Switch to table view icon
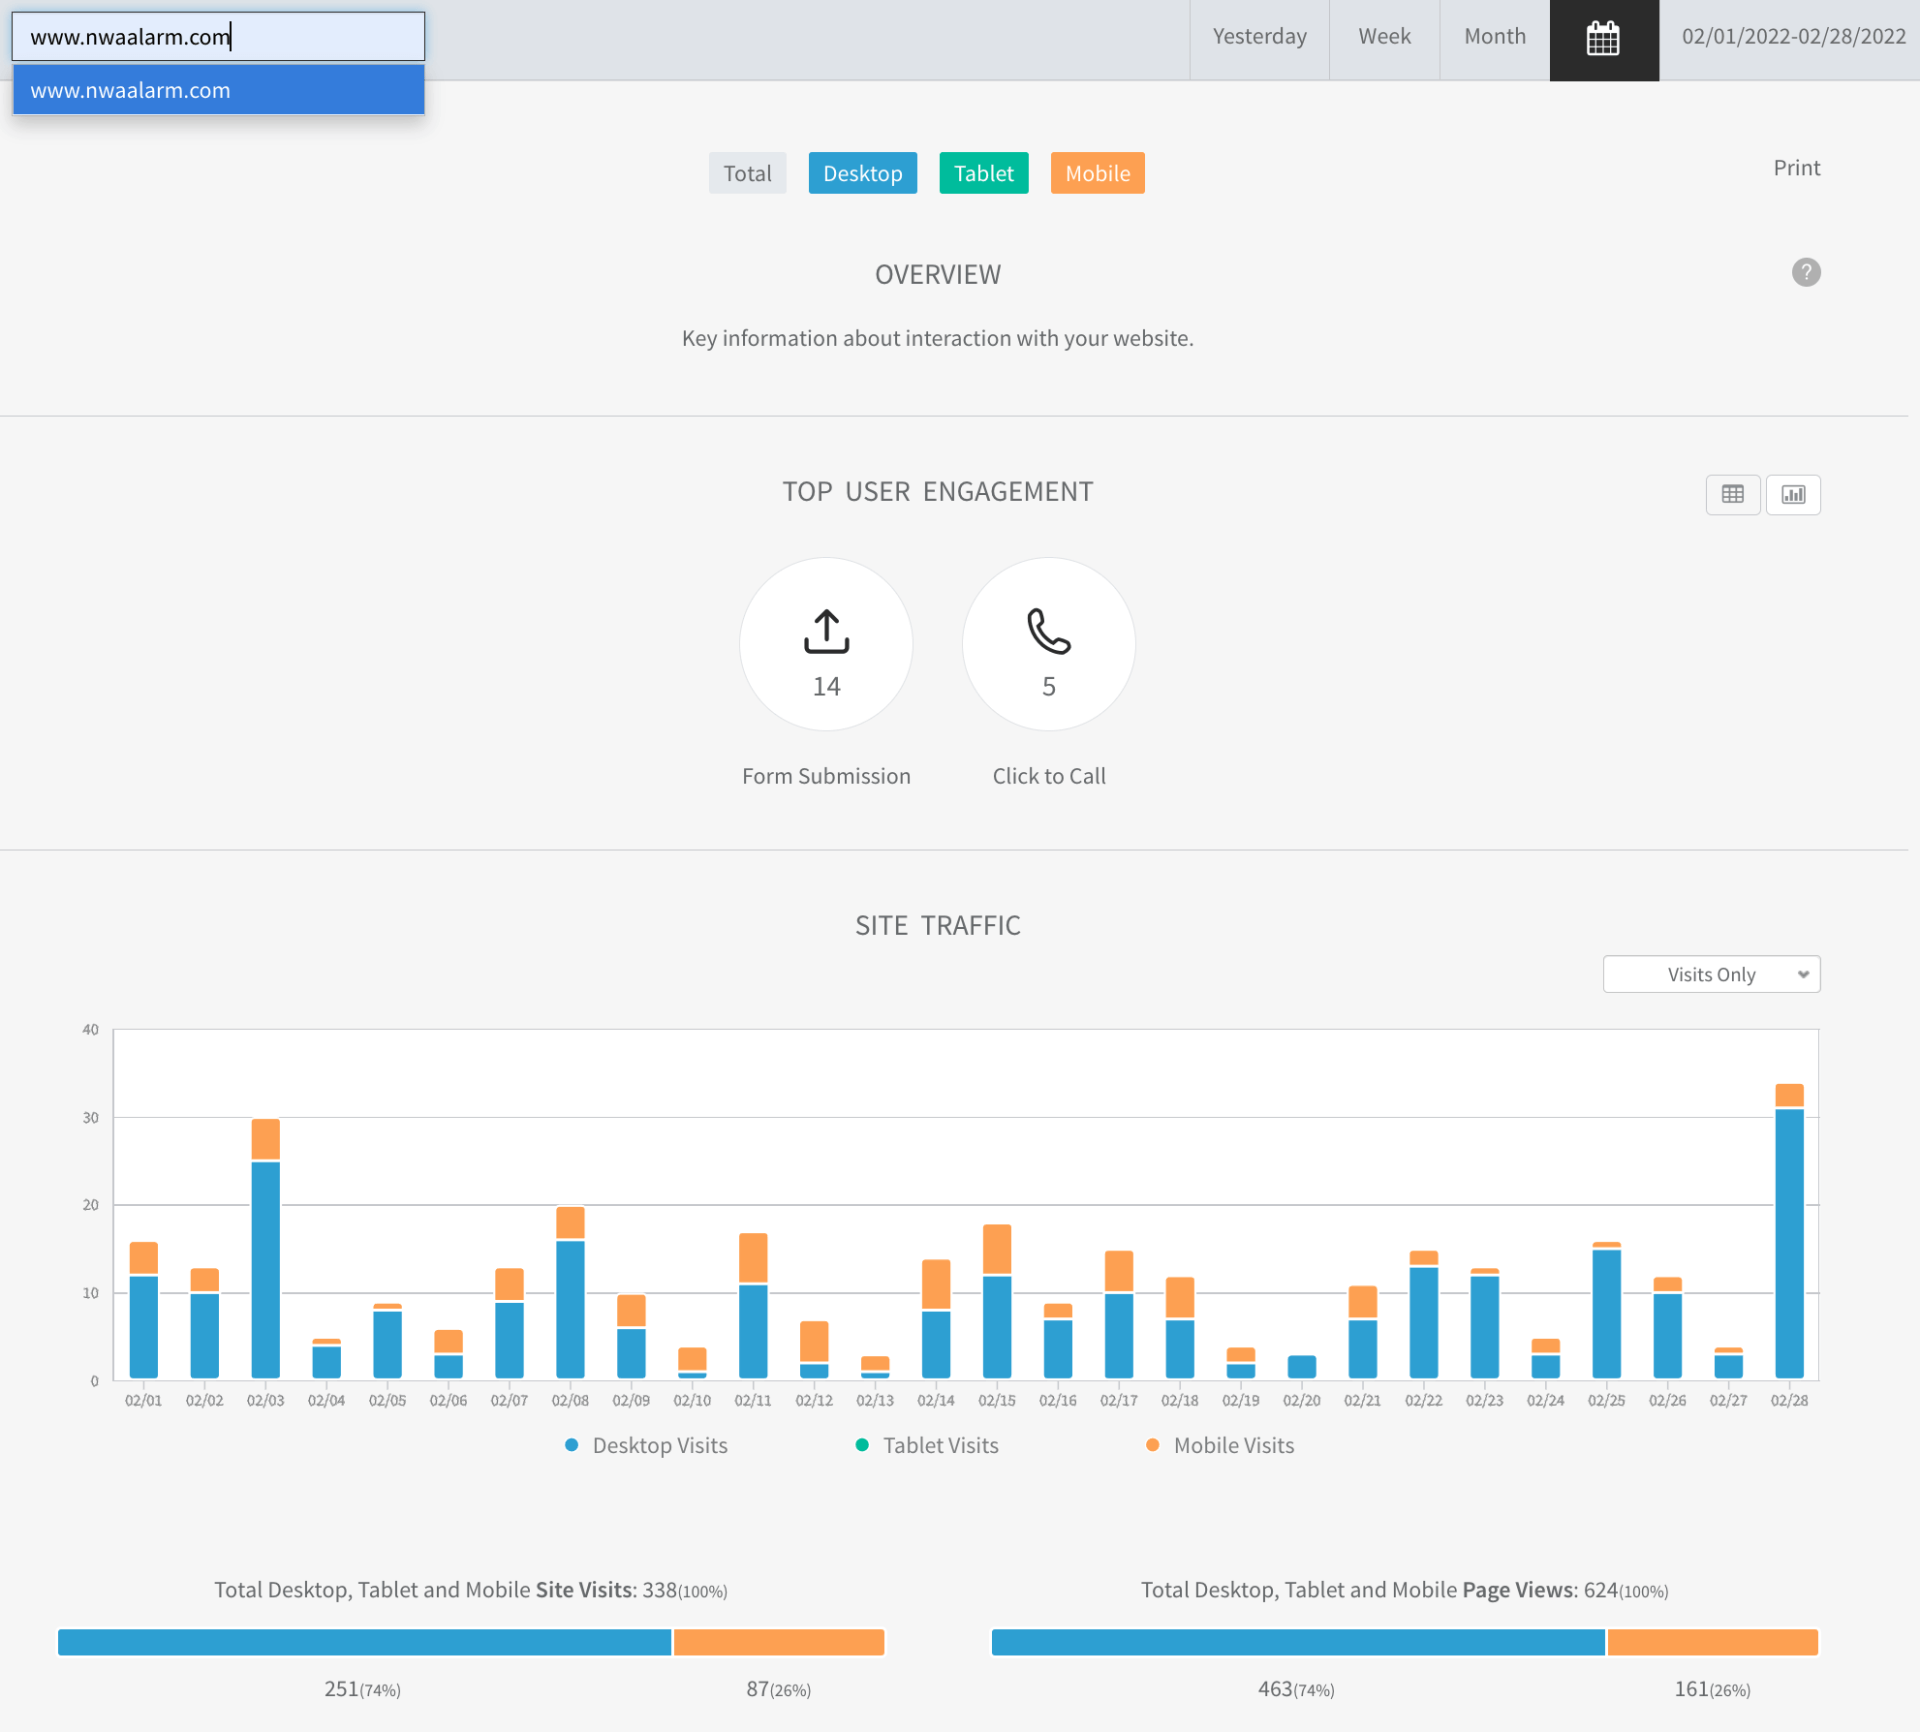This screenshot has width=1920, height=1732. (1732, 494)
